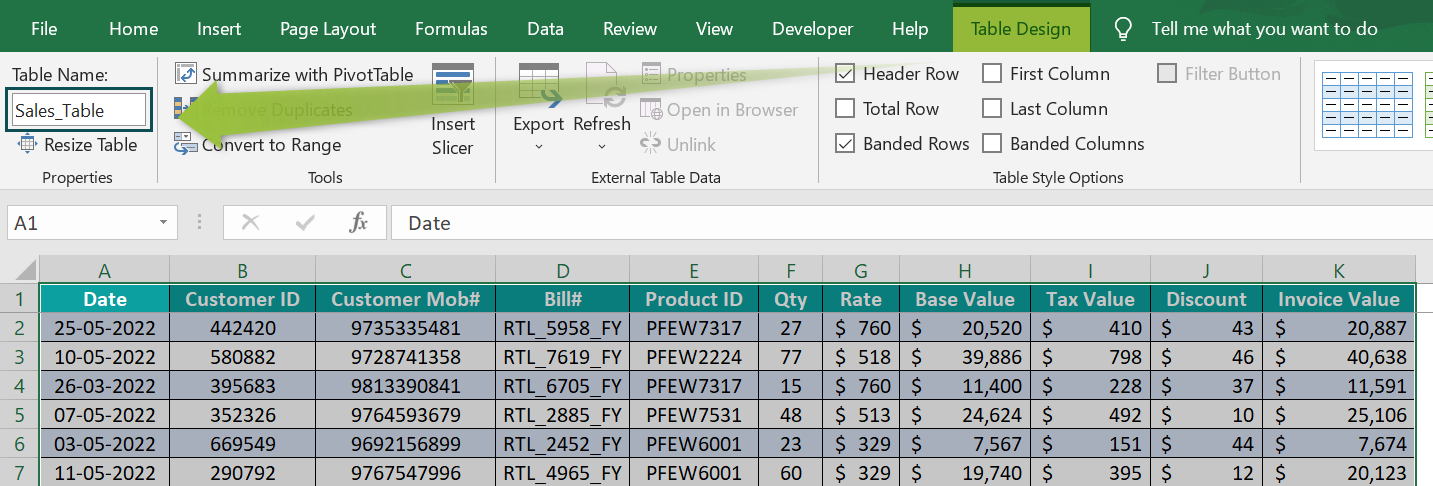Turn on Banded Columns checkbox
This screenshot has width=1433, height=486.
coord(992,143)
